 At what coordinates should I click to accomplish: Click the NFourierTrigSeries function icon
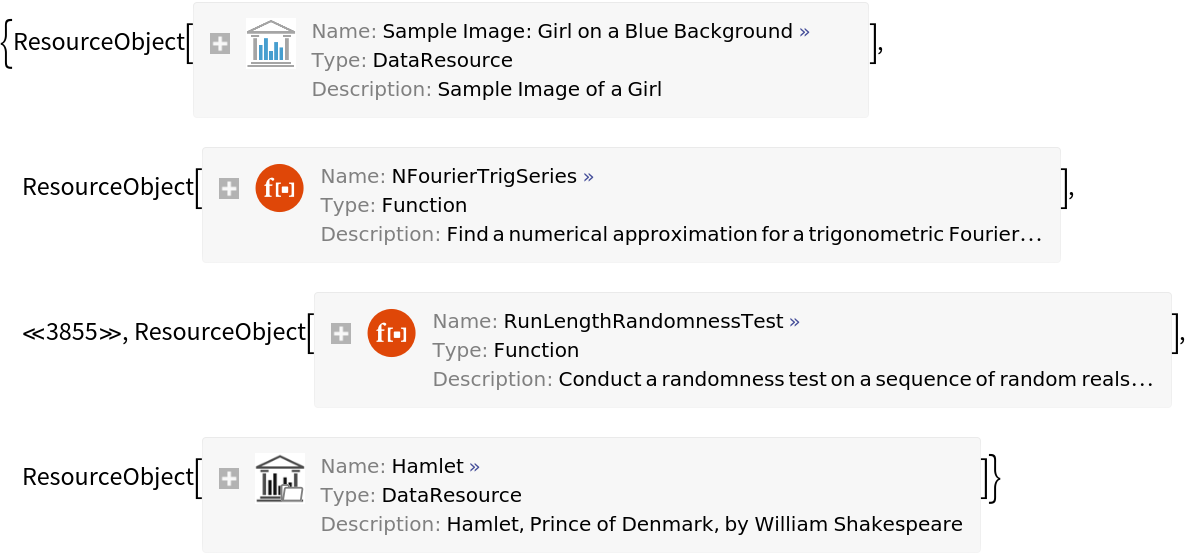click(x=279, y=188)
